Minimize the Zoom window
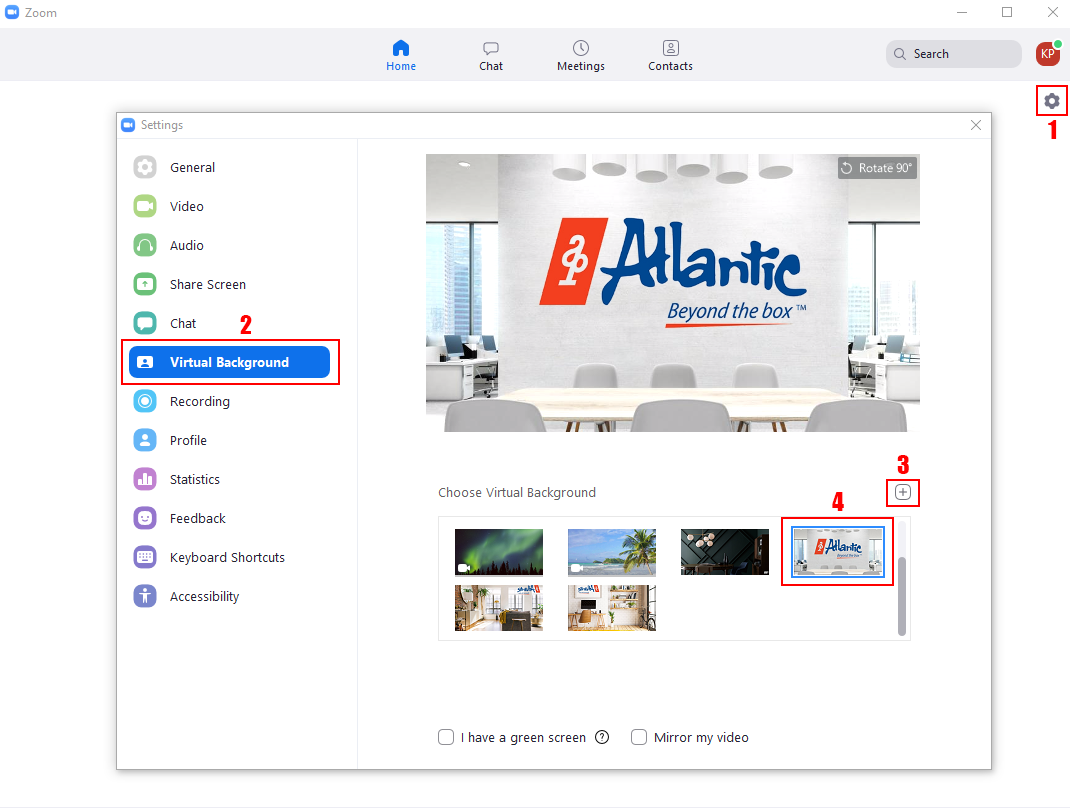The height and width of the screenshot is (808, 1070). 961,12
